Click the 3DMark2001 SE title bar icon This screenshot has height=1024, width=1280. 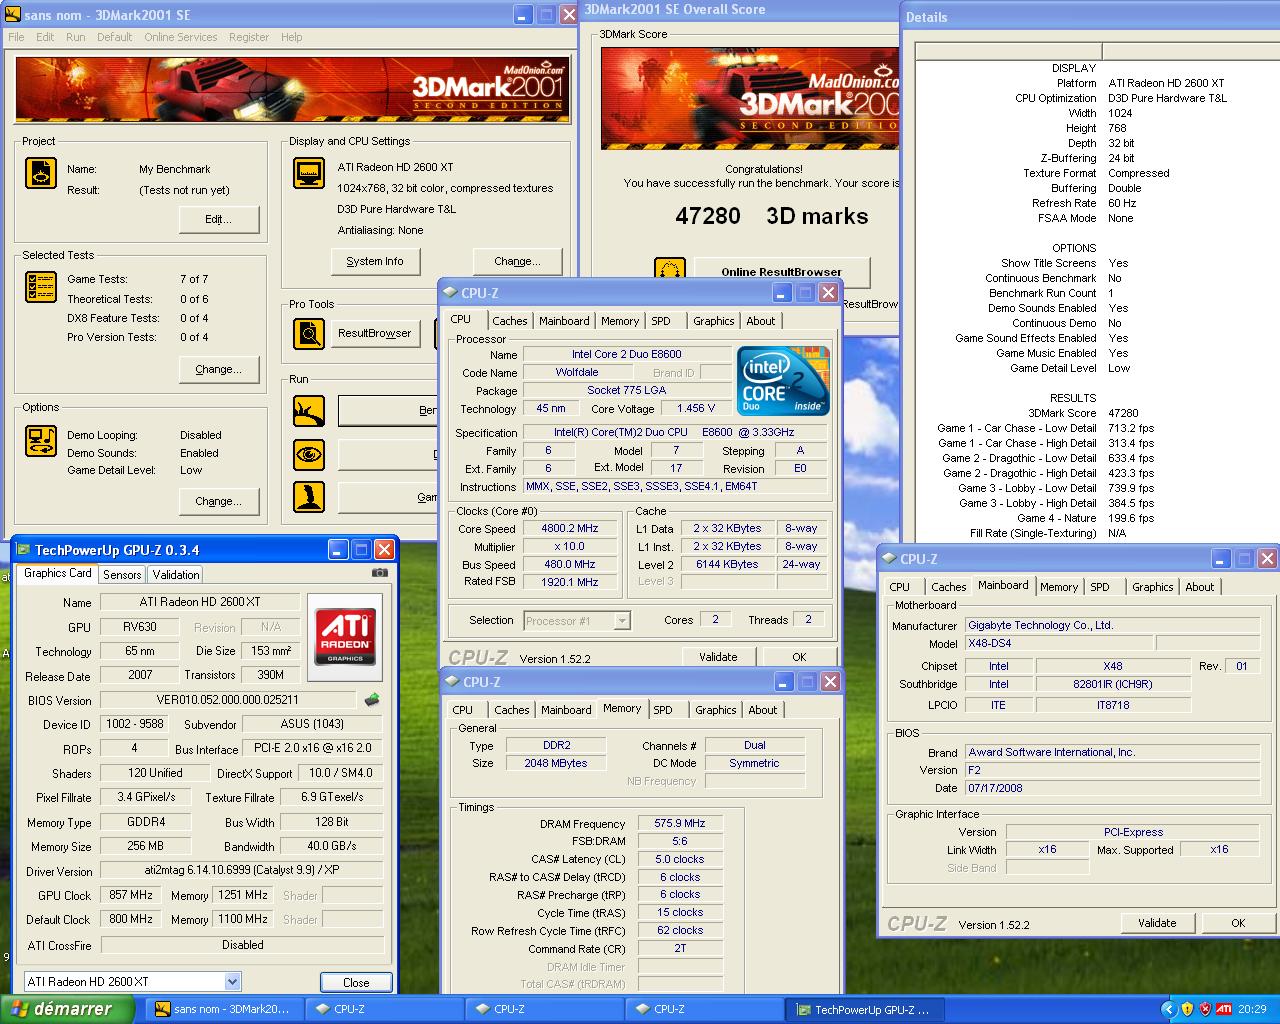(13, 15)
